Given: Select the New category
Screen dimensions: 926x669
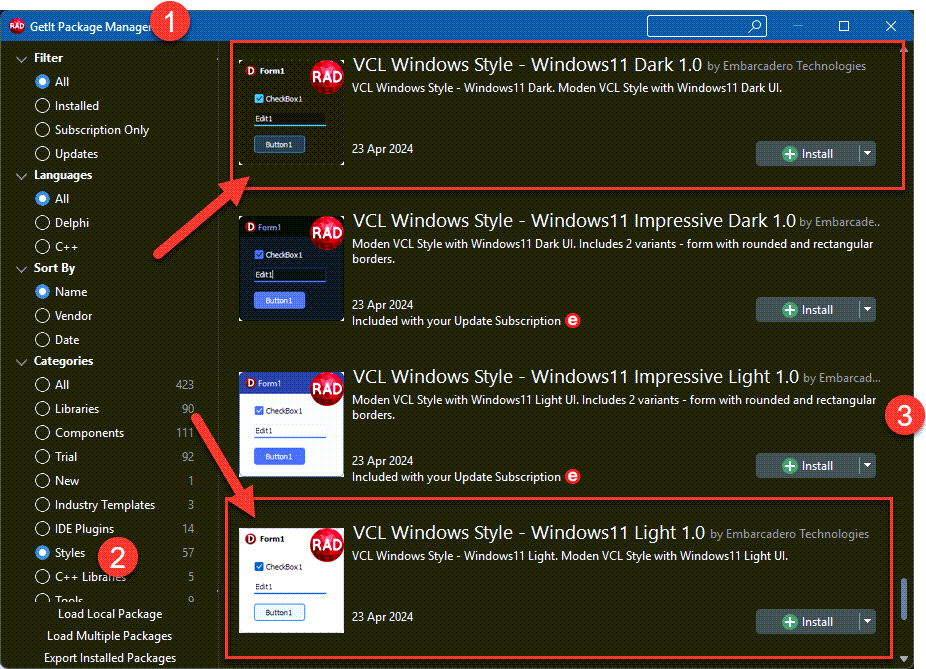Looking at the screenshot, I should 42,481.
